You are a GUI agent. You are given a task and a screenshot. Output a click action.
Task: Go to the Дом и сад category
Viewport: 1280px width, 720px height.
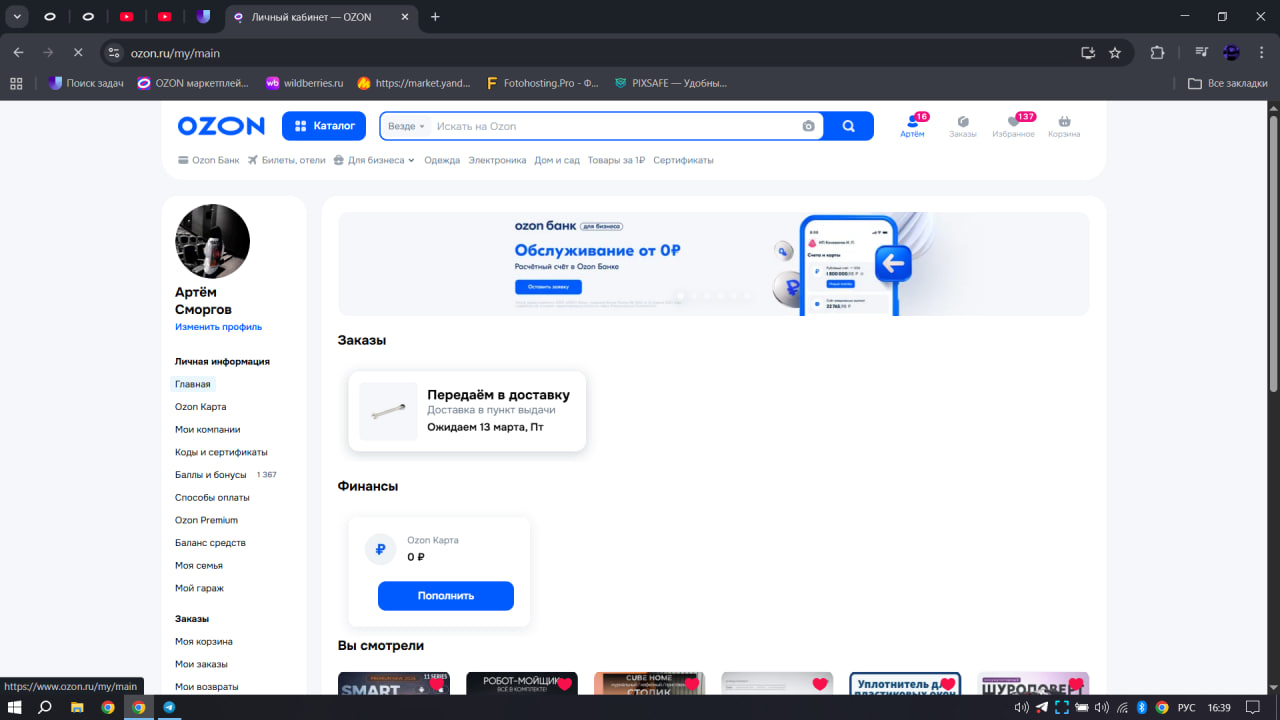coord(557,160)
